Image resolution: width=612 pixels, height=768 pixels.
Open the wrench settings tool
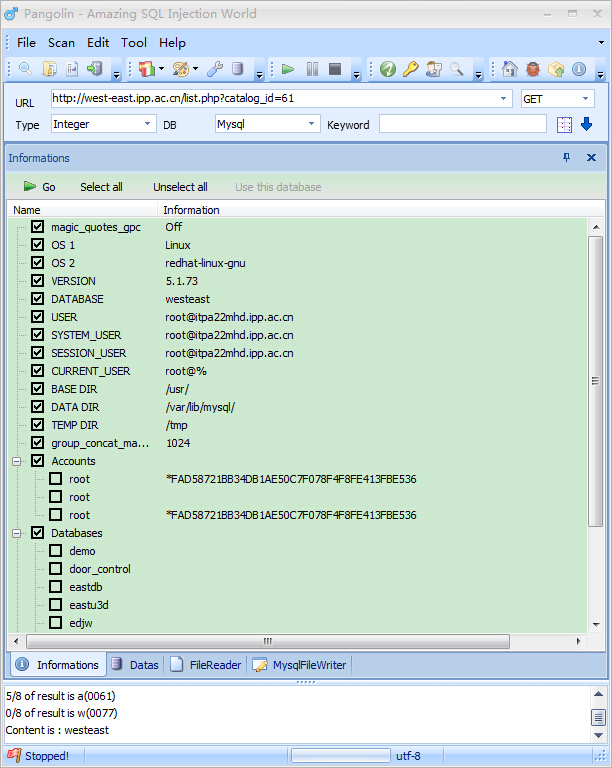(x=214, y=69)
